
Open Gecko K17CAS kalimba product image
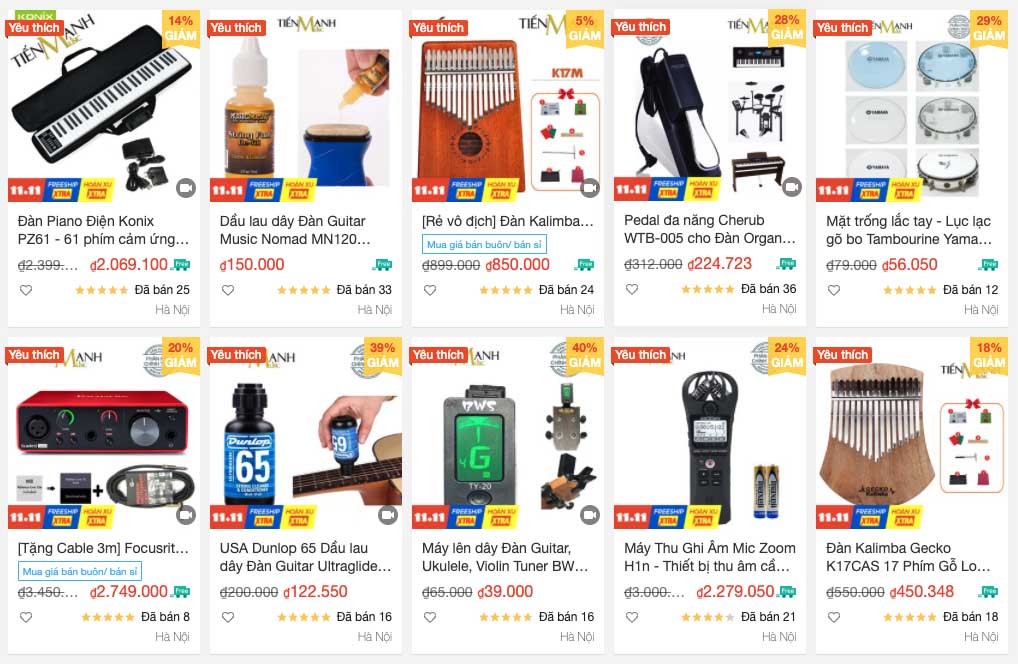912,432
